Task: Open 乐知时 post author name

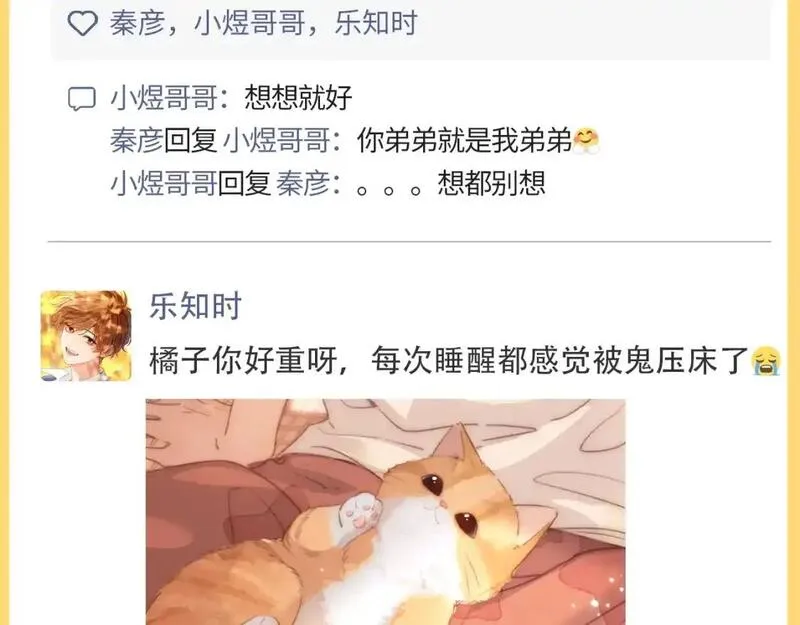Action: (x=195, y=306)
